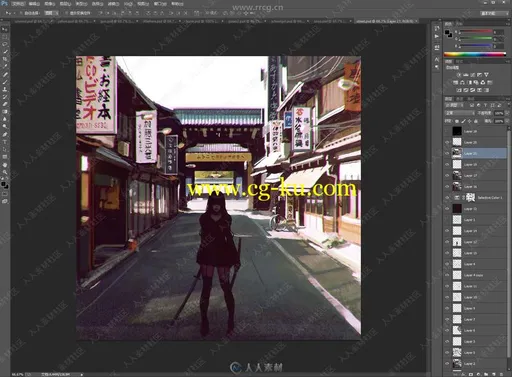Toggle Quick Mask mode in toolbox

[5, 194]
